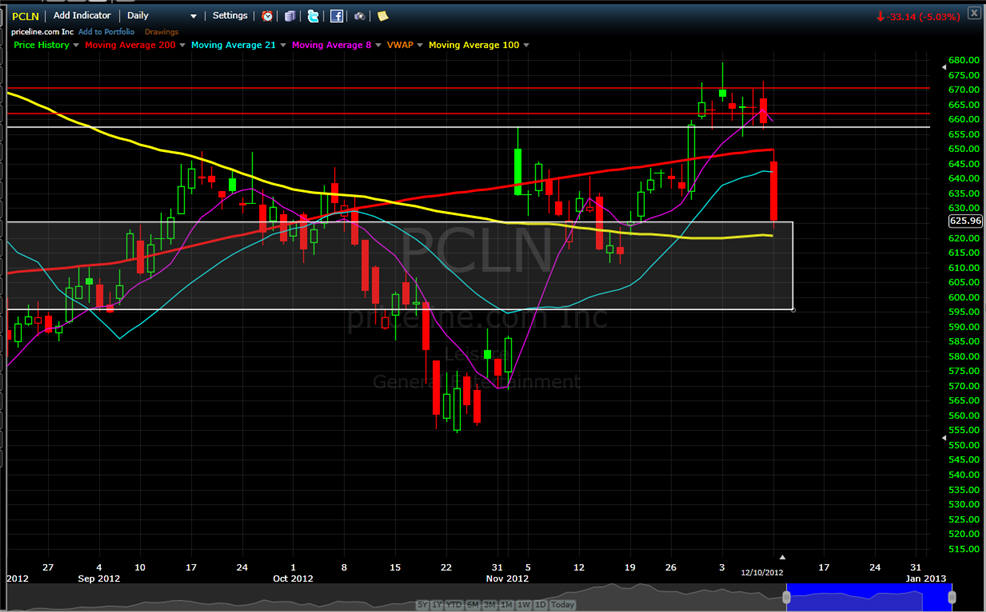
Task: Click the stacked documents icon in toolbar
Action: point(290,16)
